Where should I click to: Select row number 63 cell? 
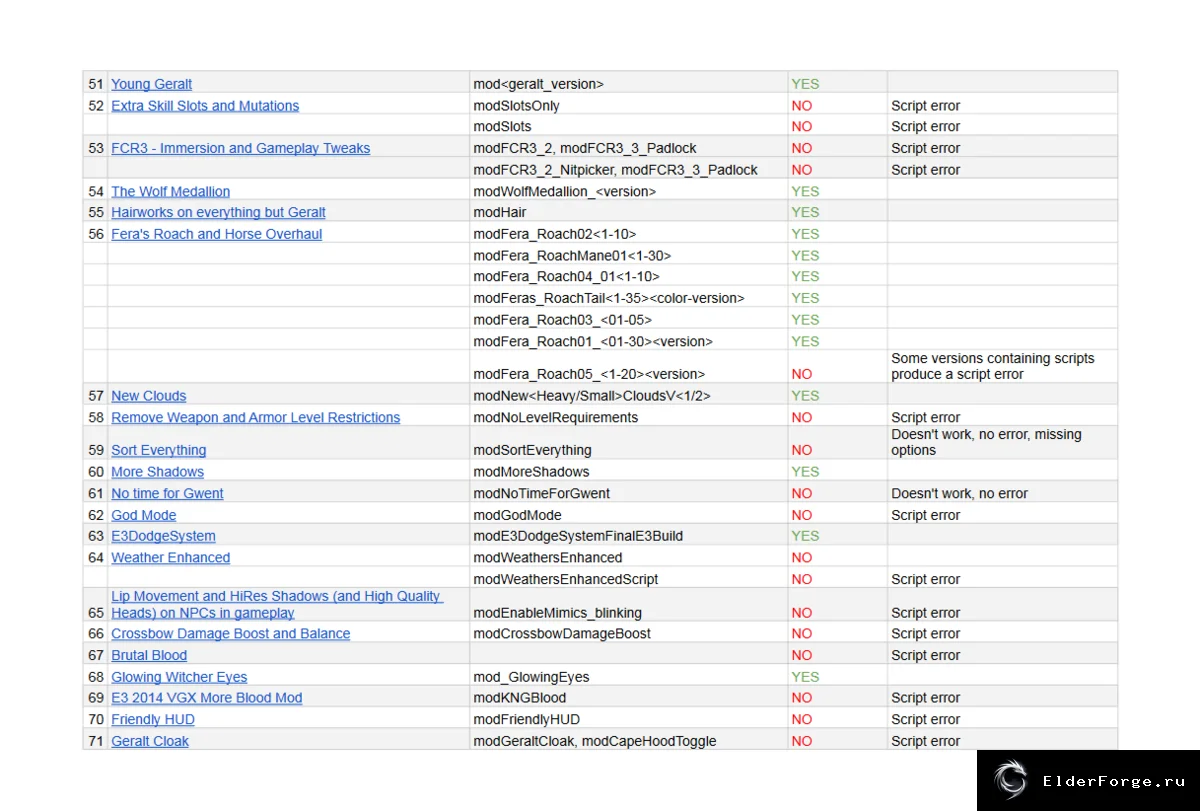click(x=95, y=536)
